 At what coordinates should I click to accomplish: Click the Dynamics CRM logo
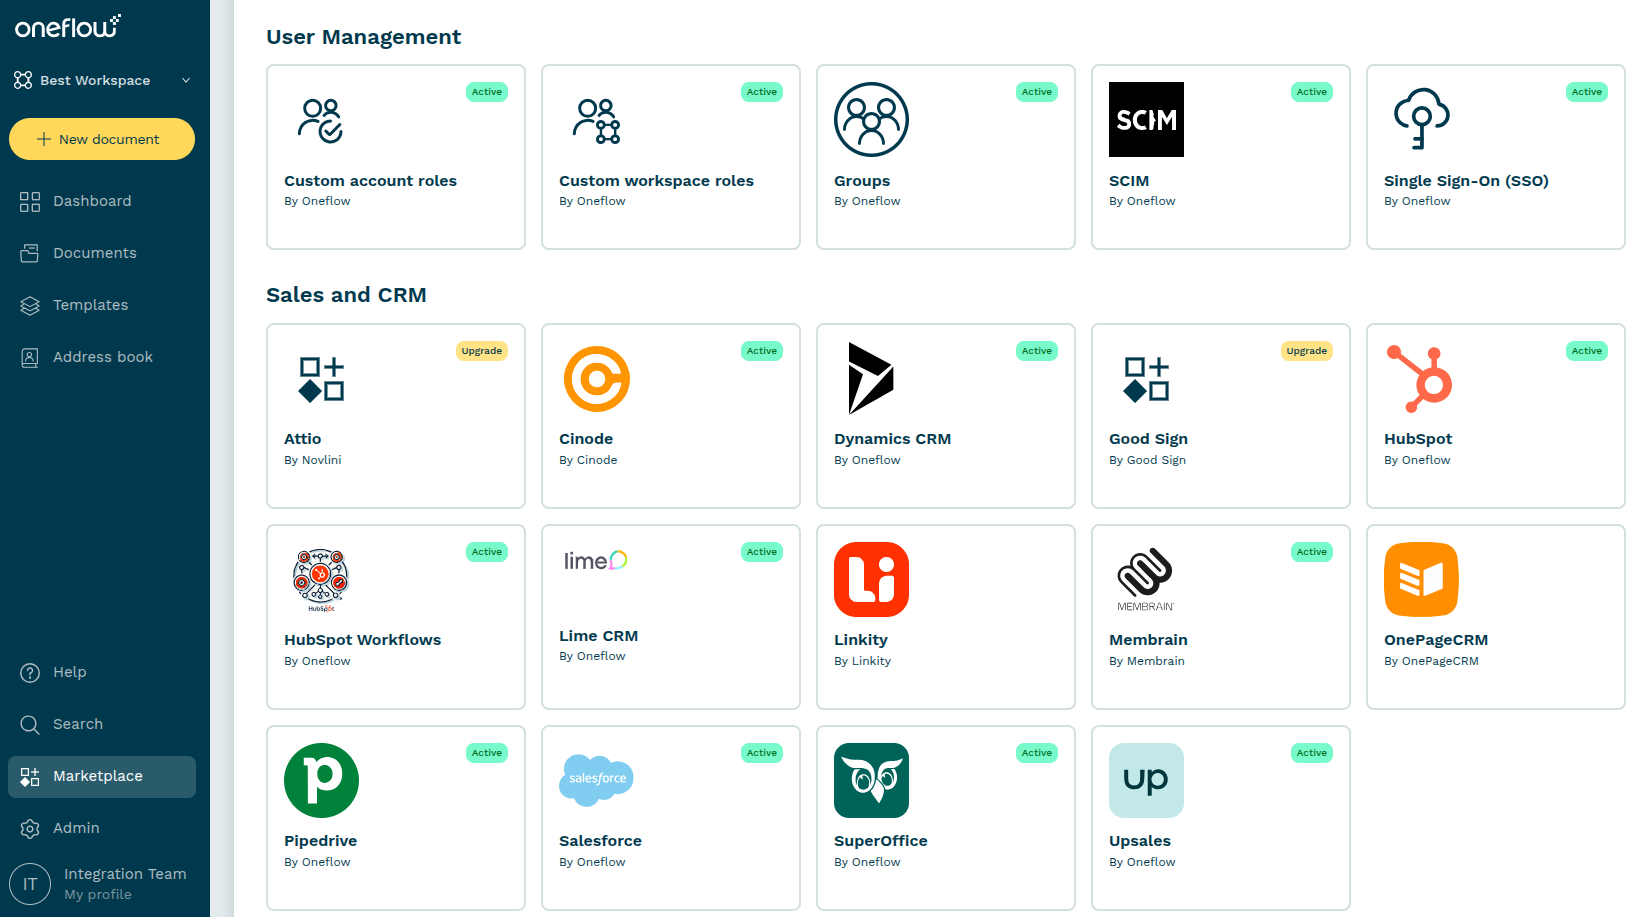click(871, 378)
